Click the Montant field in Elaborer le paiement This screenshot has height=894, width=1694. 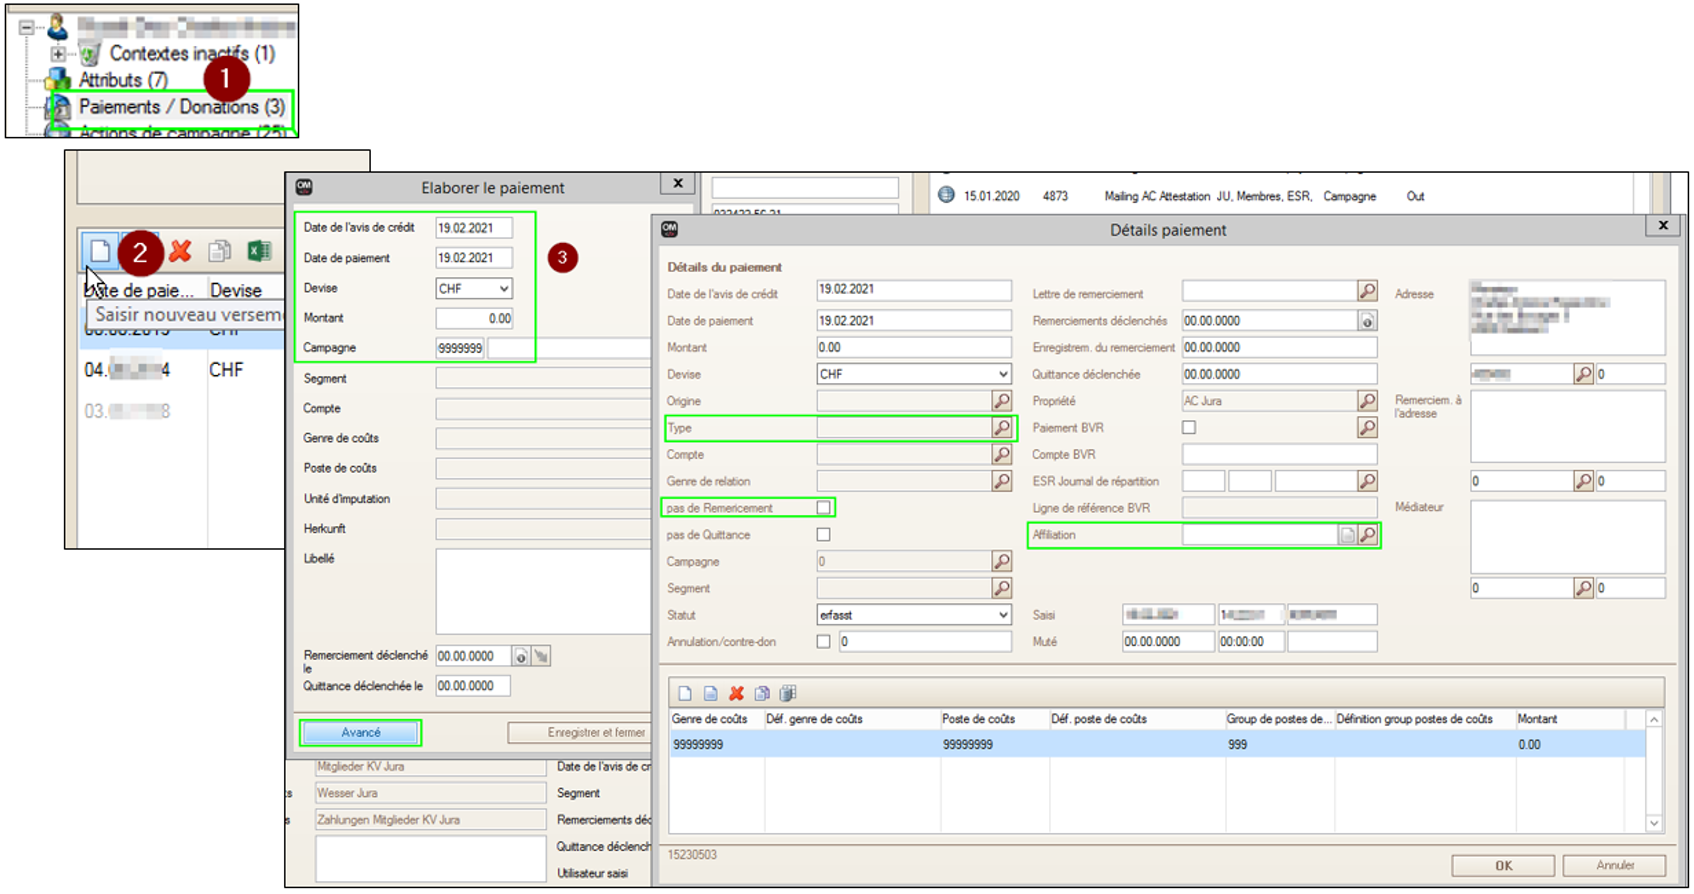474,318
